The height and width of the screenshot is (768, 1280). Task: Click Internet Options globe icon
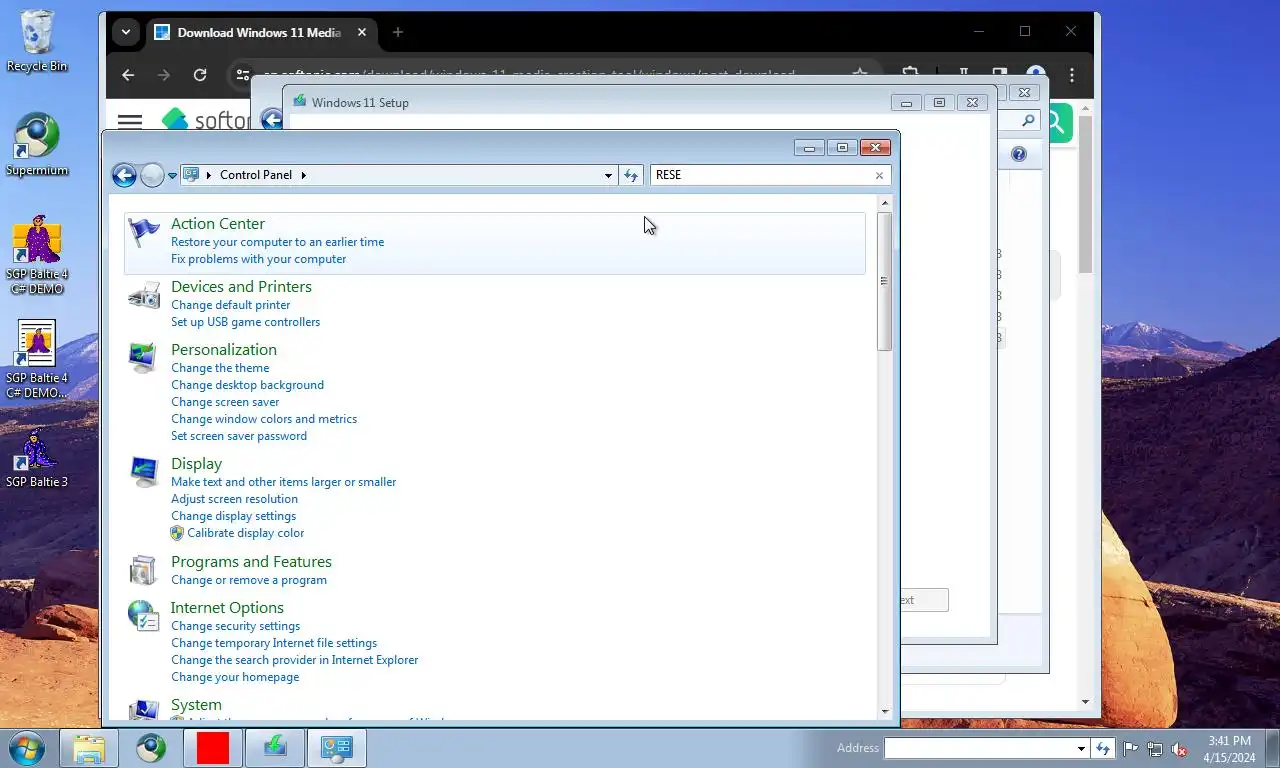(143, 616)
